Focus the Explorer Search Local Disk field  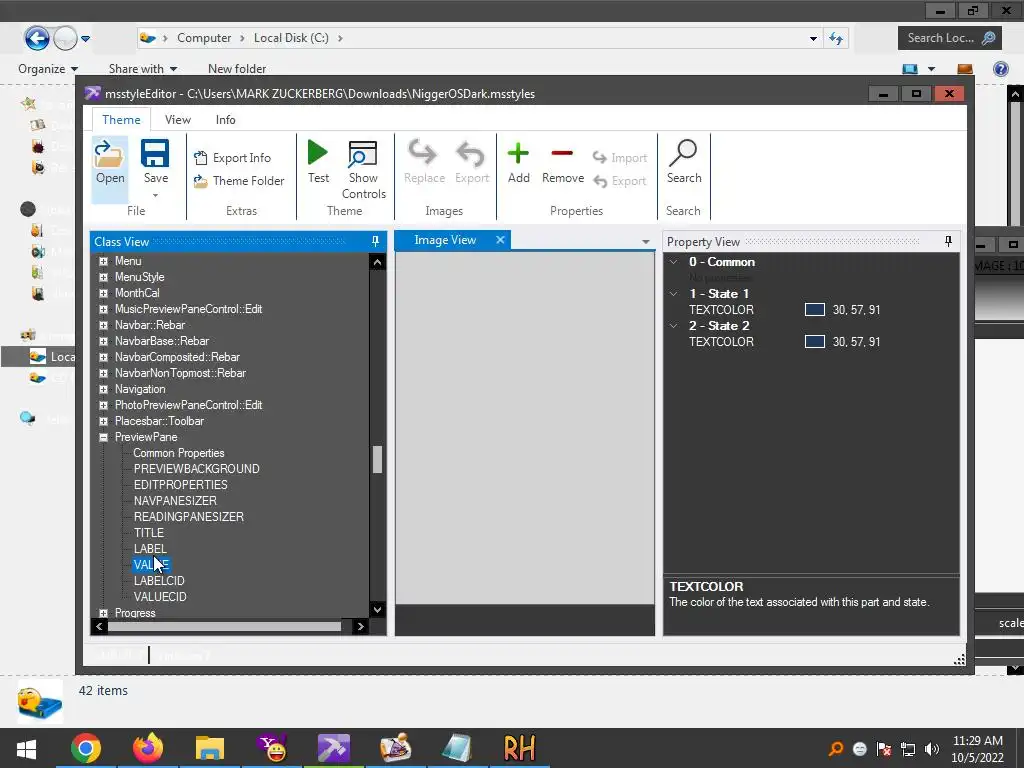(950, 38)
